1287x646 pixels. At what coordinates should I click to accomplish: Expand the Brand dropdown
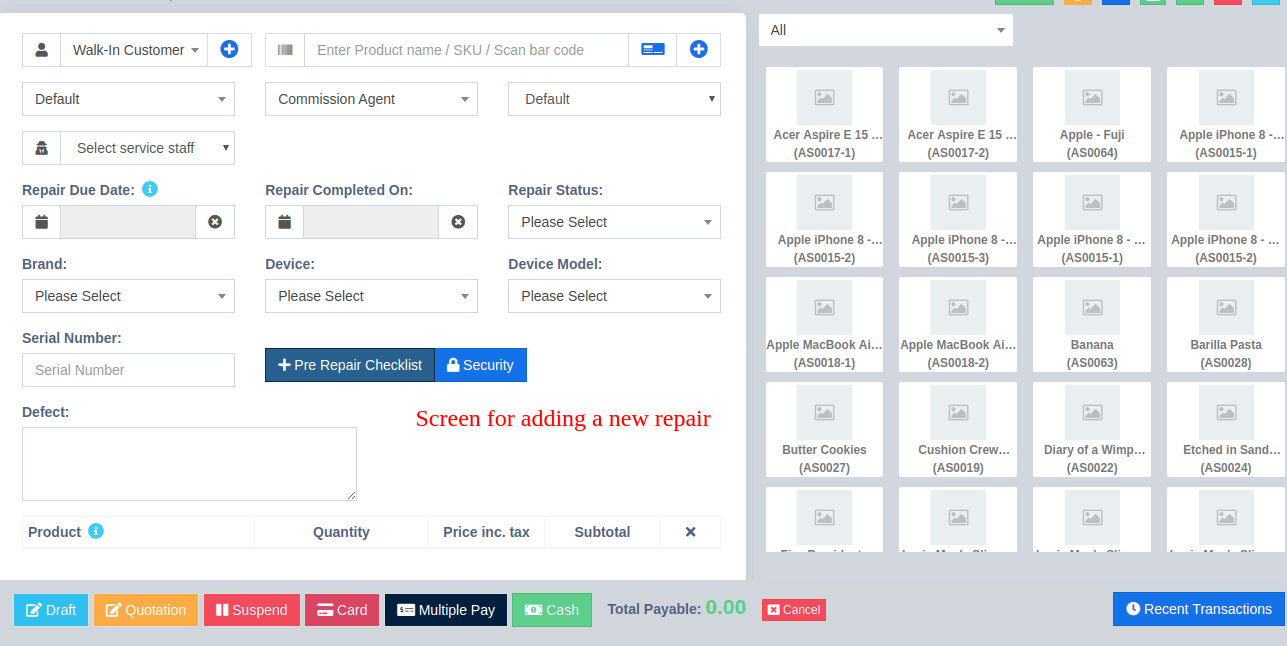pos(128,296)
